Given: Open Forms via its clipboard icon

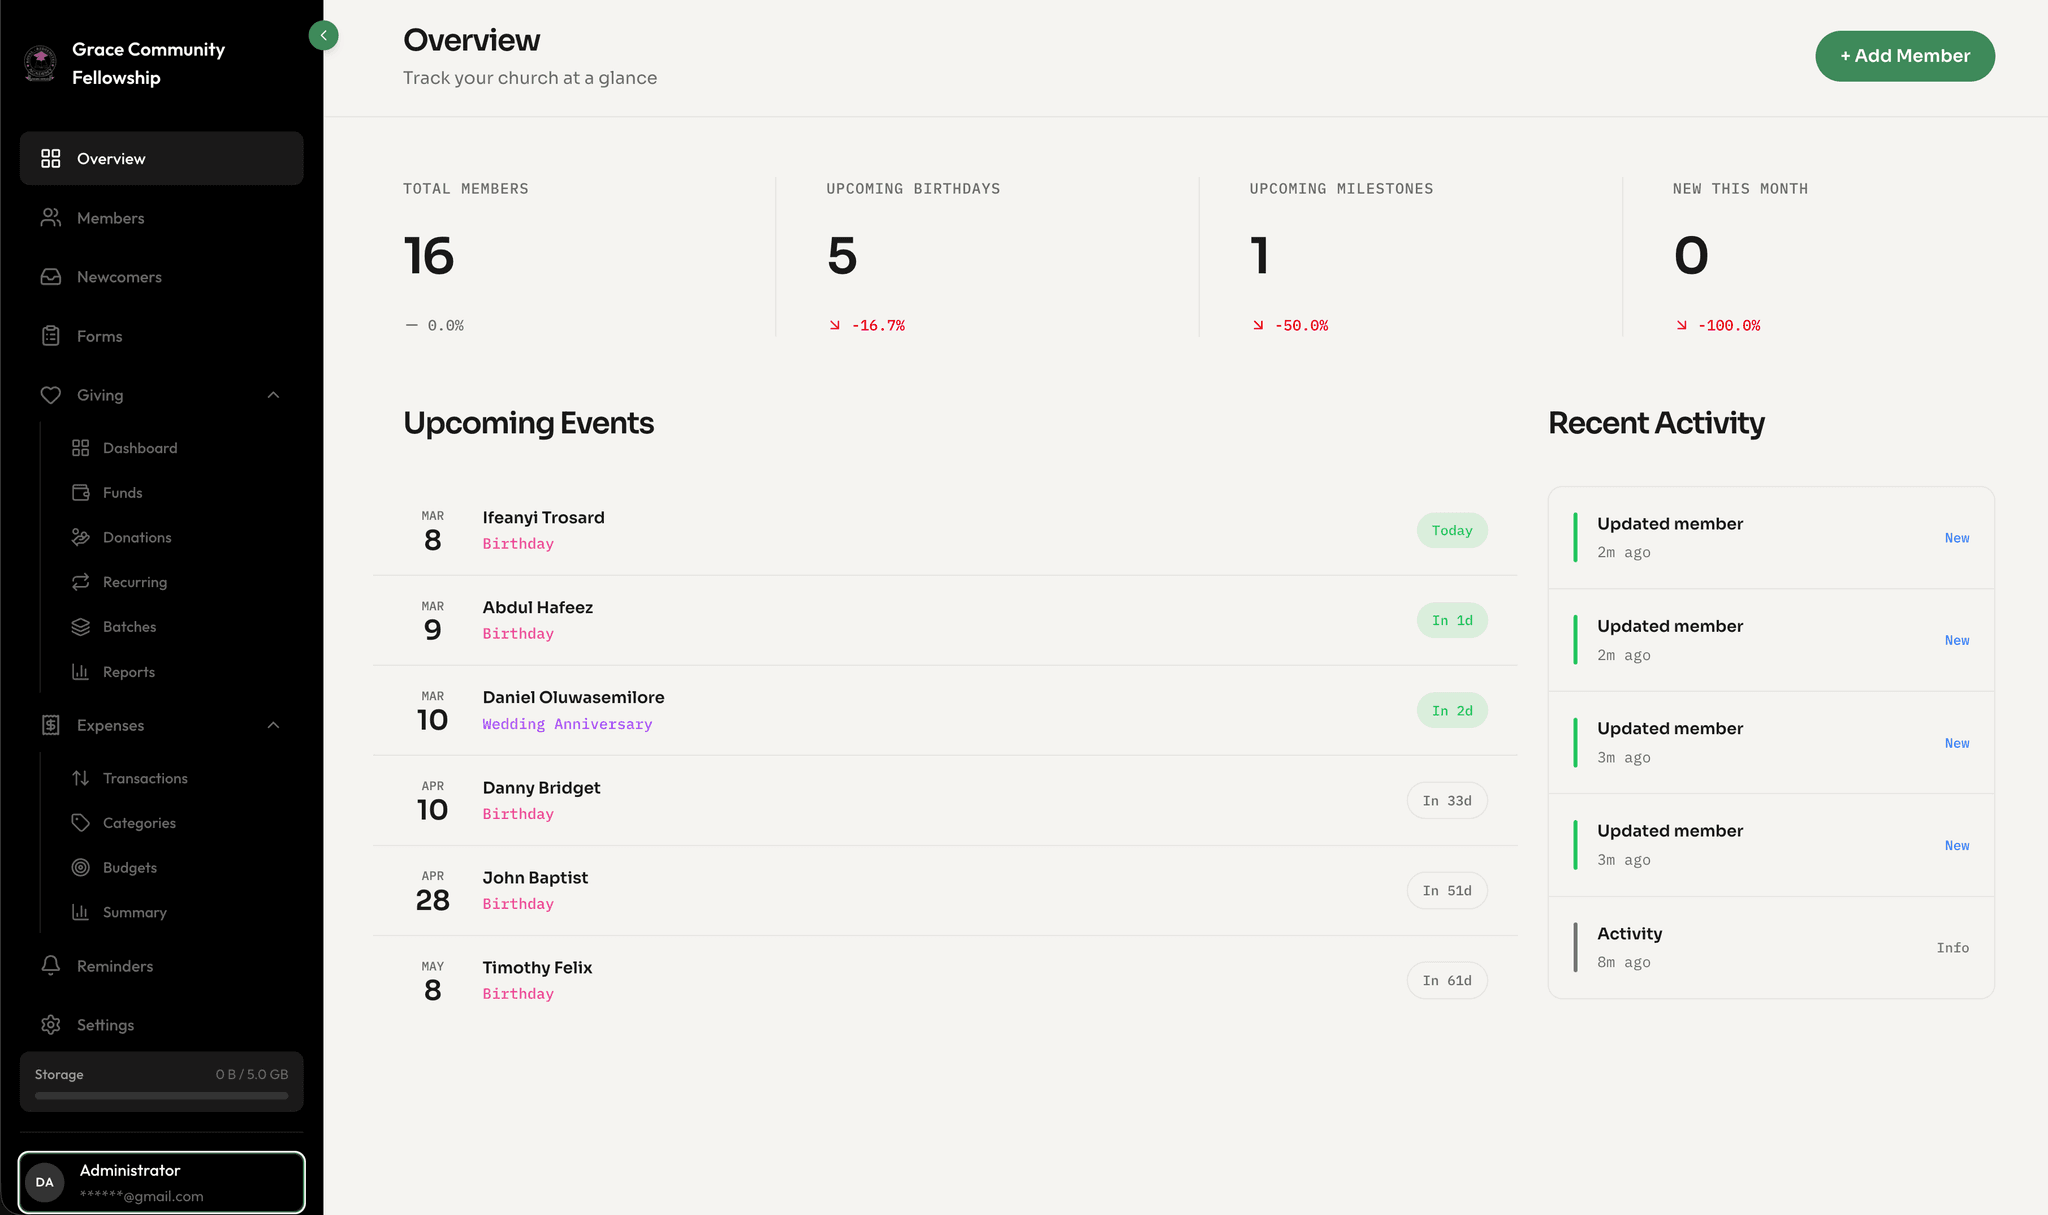Looking at the screenshot, I should tap(50, 335).
